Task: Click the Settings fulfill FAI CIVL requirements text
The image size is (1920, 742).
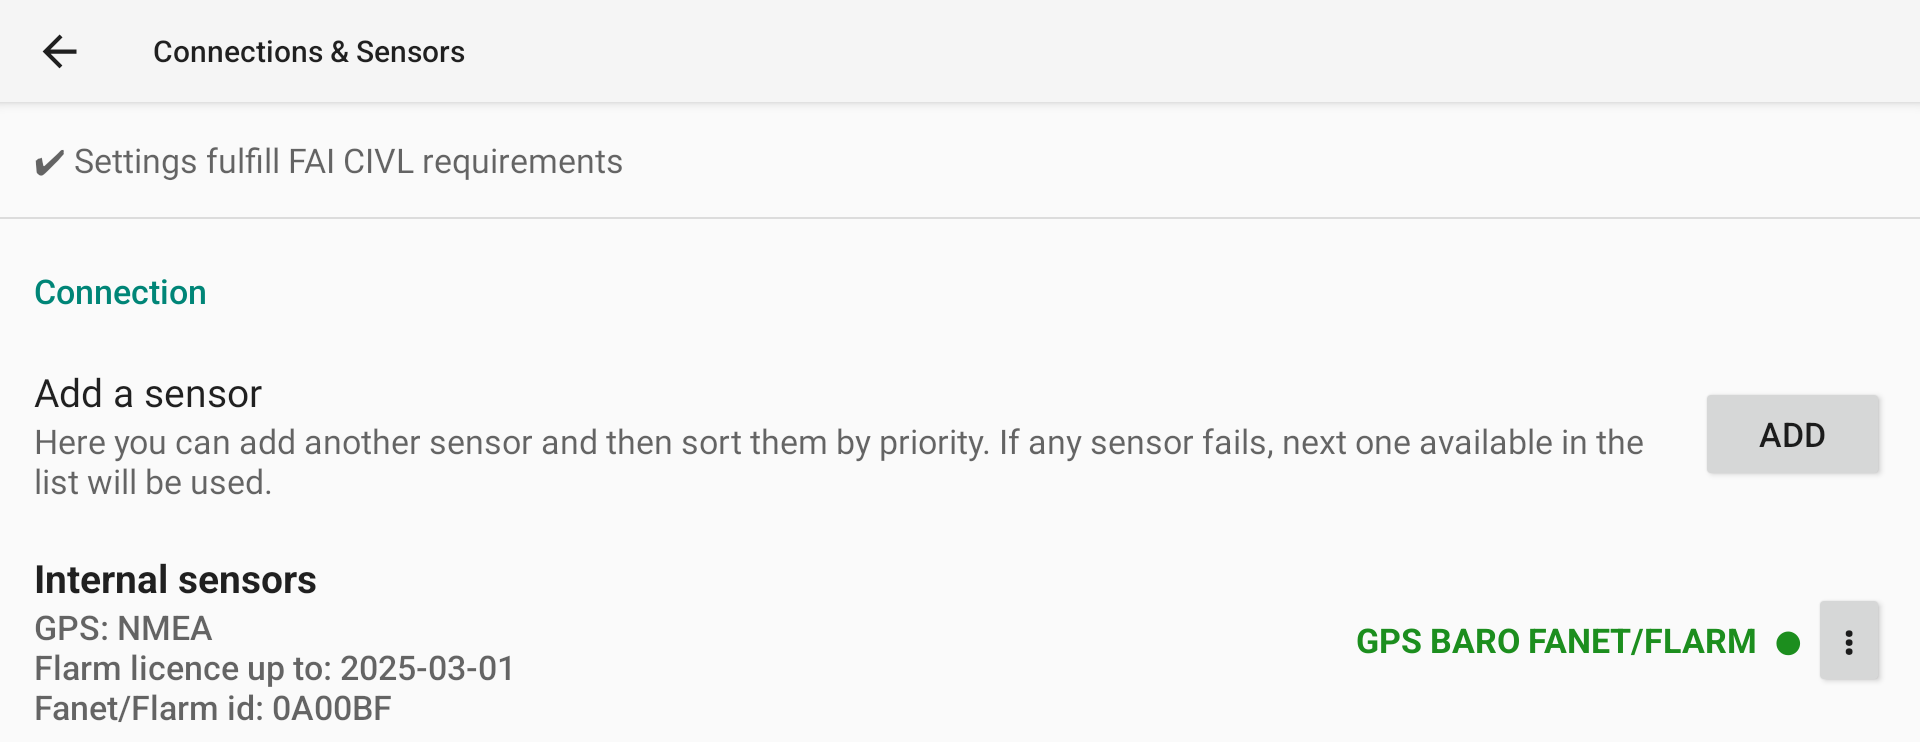Action: click(348, 161)
